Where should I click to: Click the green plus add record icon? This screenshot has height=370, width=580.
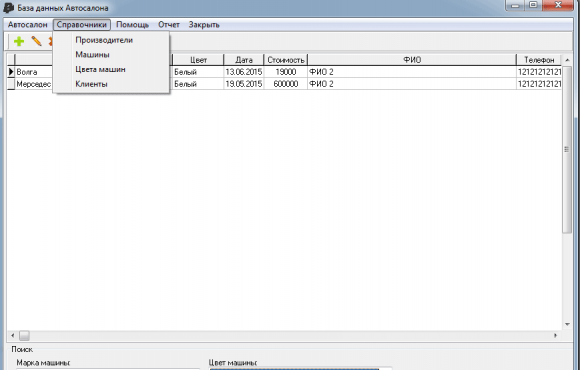19,41
